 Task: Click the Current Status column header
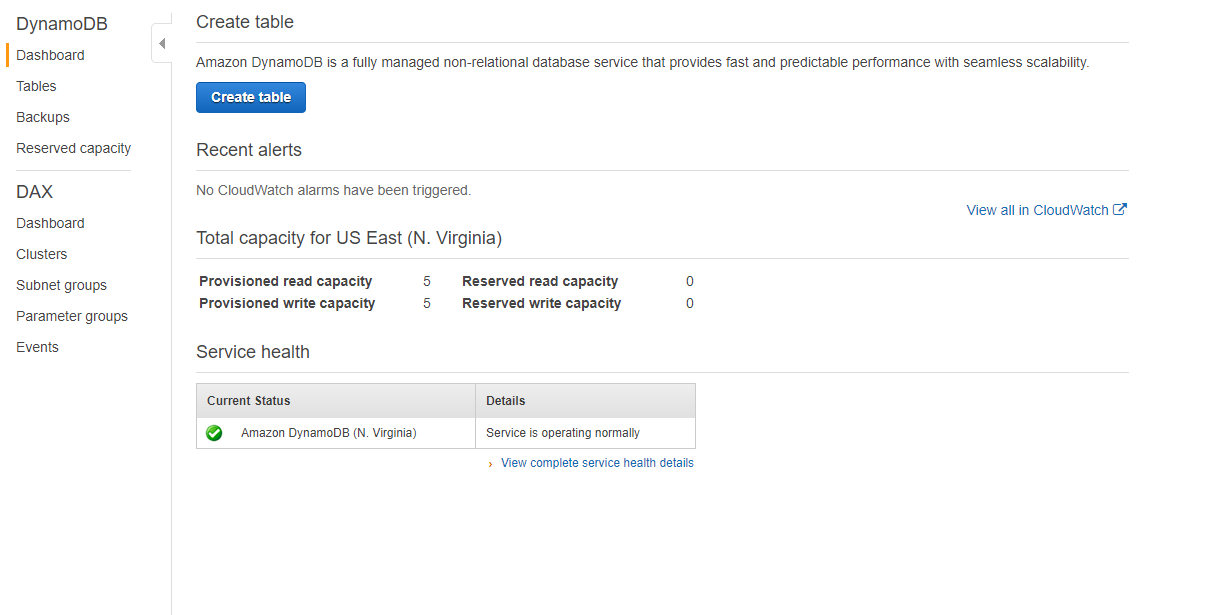coord(336,400)
